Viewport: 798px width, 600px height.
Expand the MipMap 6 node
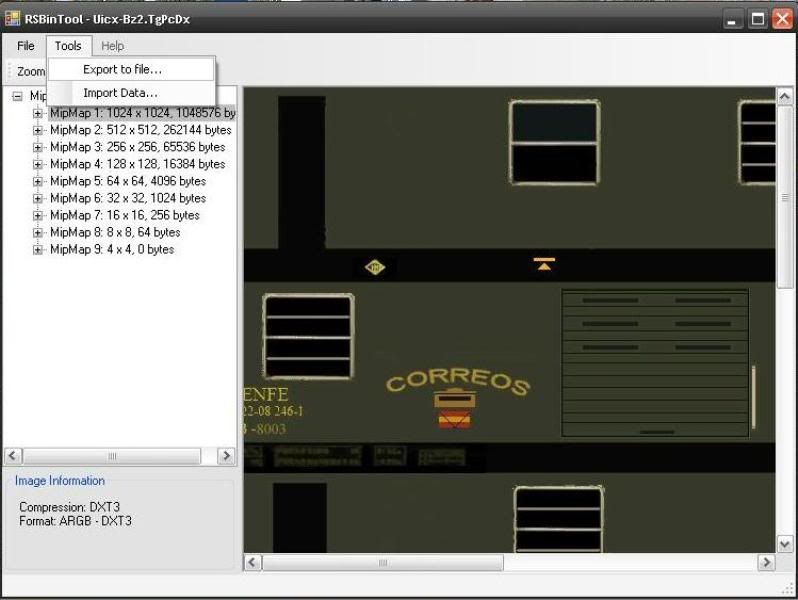click(38, 198)
